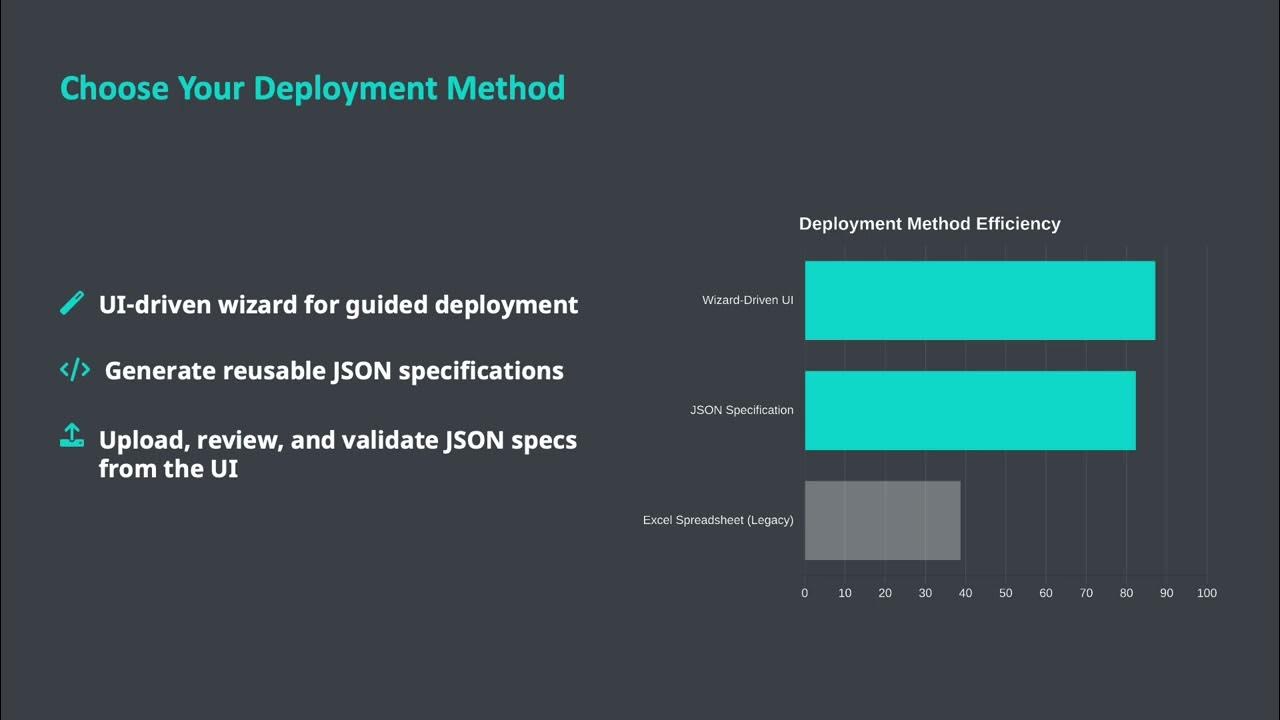Click the 'Excel Spreadsheet (Legacy)' axis label

pos(718,520)
